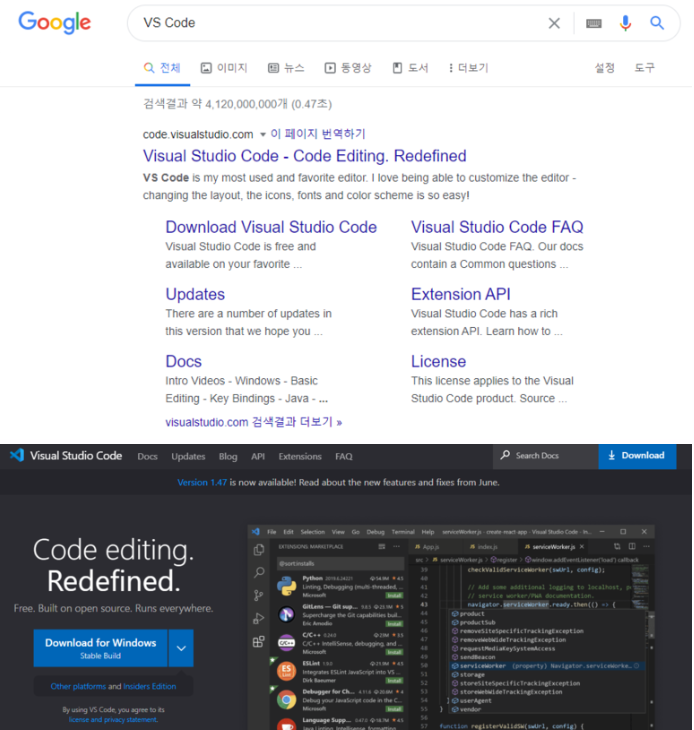This screenshot has height=730, width=694.
Task: Open API in the VS Code site navbar
Action: tap(258, 457)
